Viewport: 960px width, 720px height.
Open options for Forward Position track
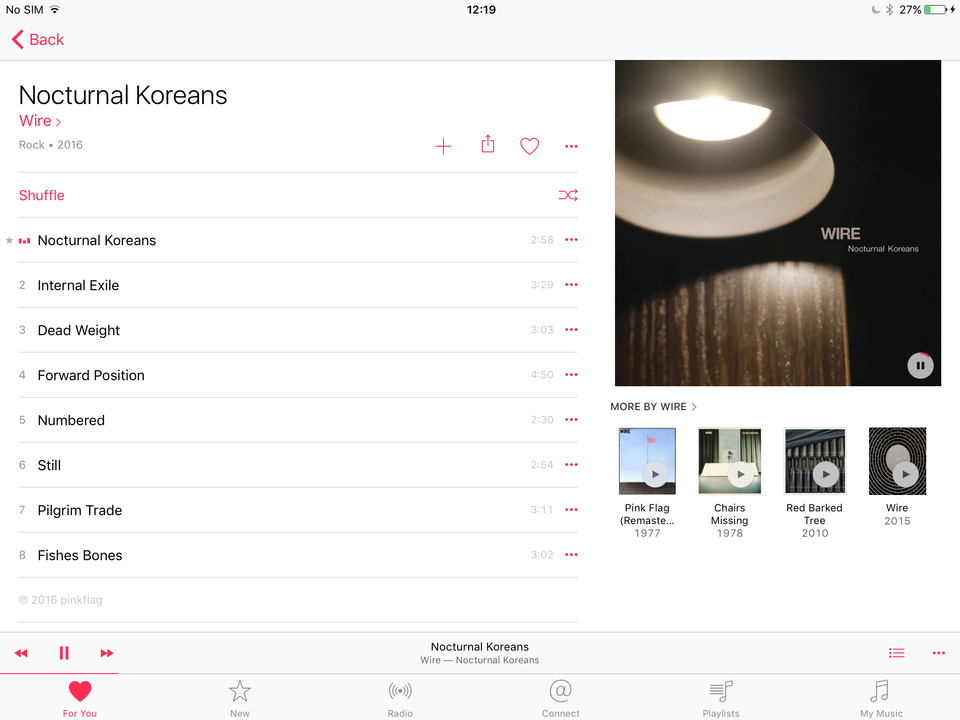pyautogui.click(x=571, y=375)
